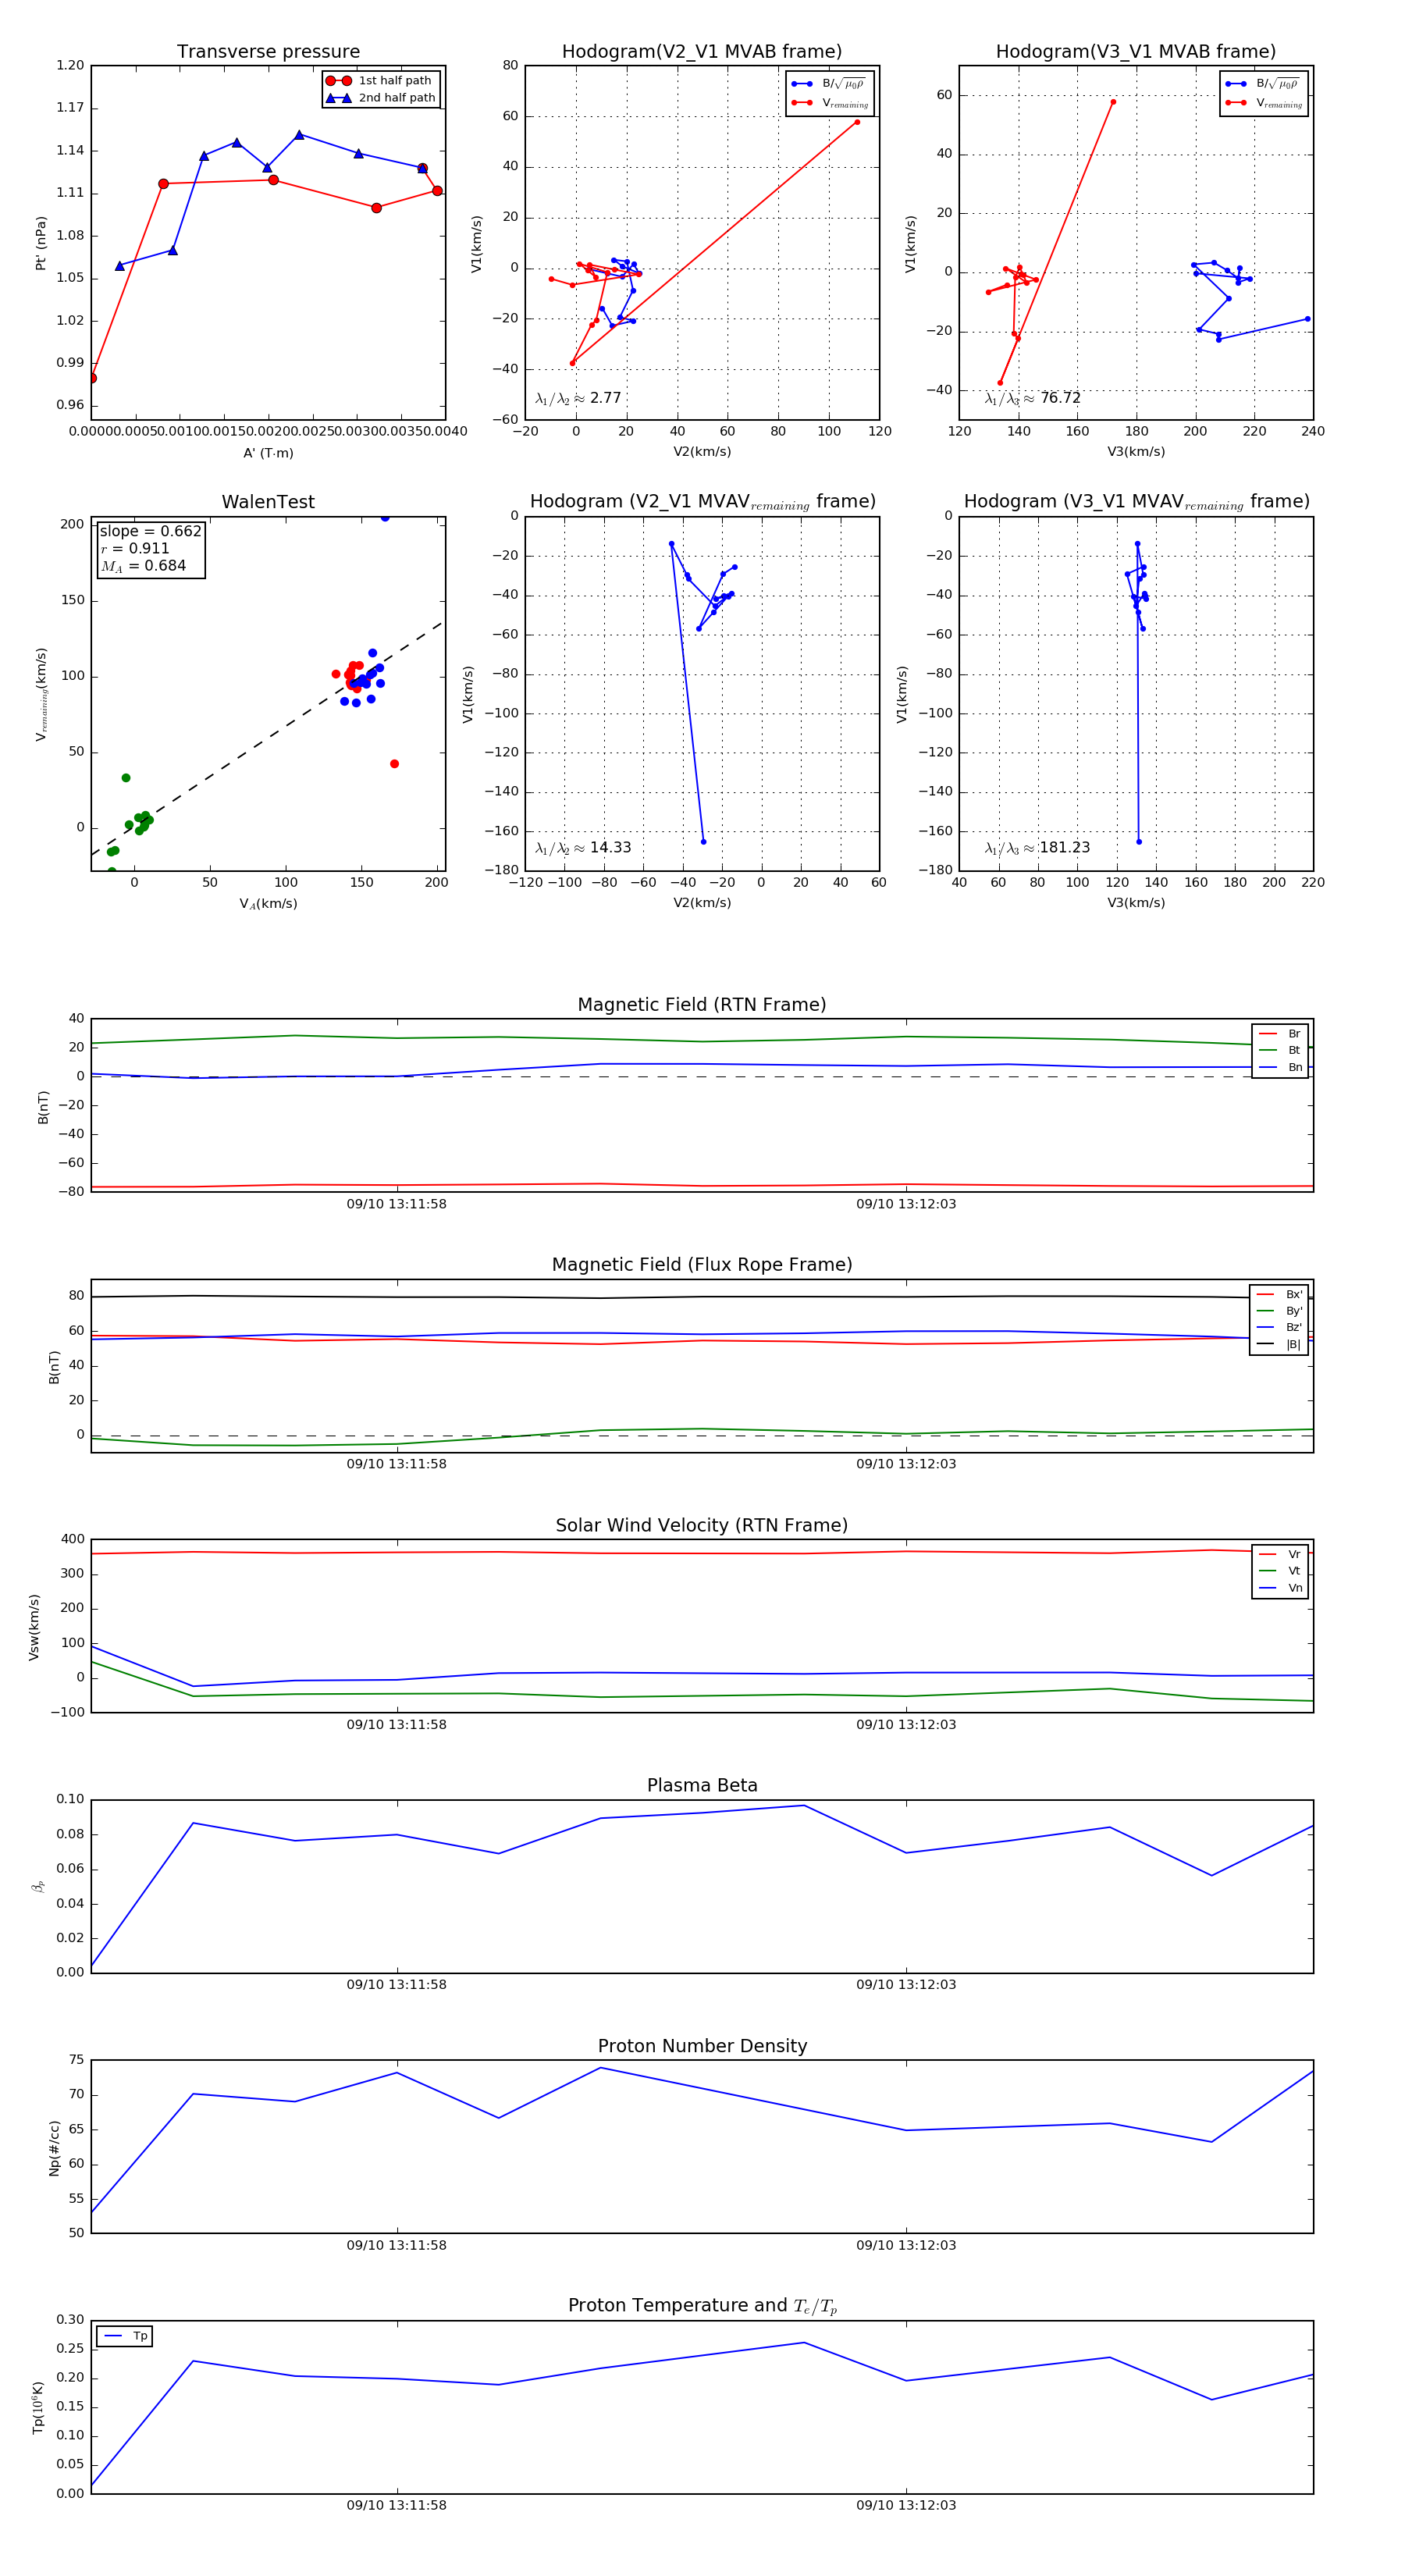Click the 'Transverse pressure' plot title
The height and width of the screenshot is (2576, 1405).
click(268, 52)
